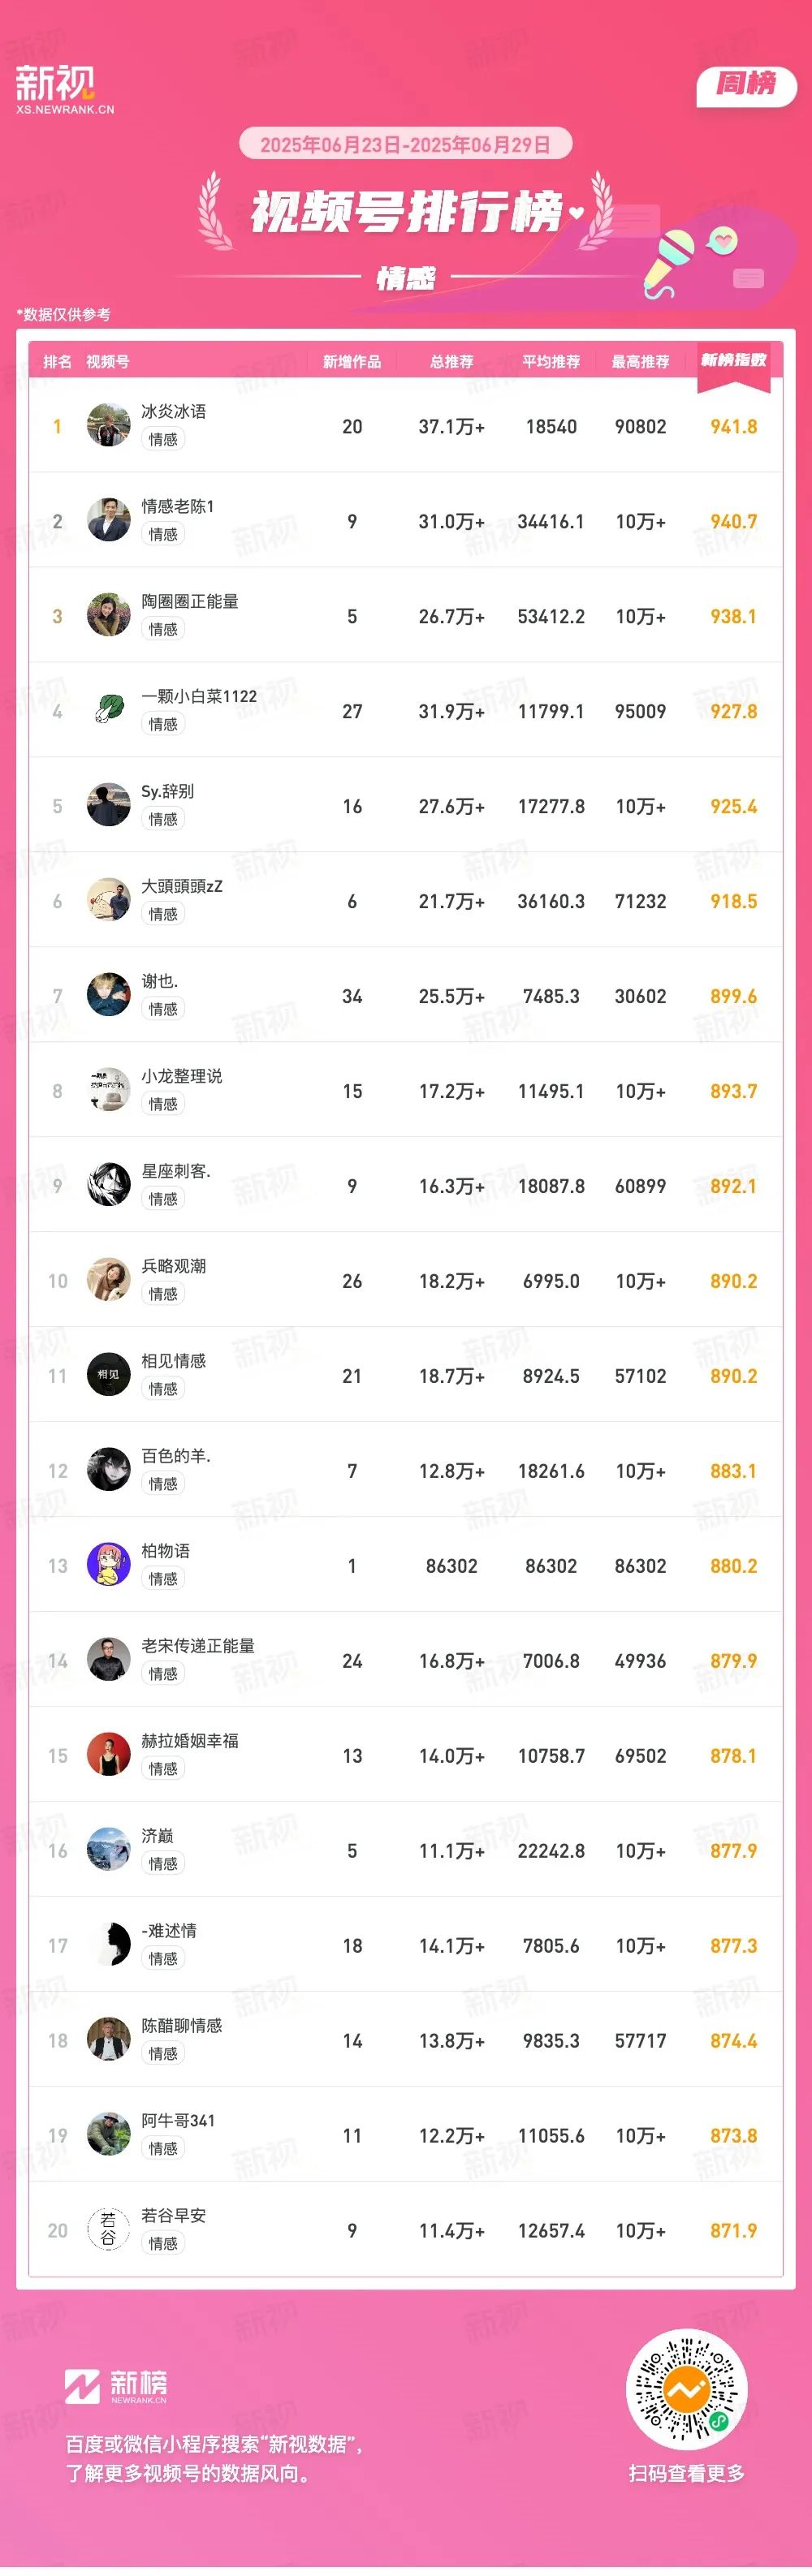Open the cabbage avatar of 一颗小白菜1122
This screenshot has width=812, height=2576.
108,710
